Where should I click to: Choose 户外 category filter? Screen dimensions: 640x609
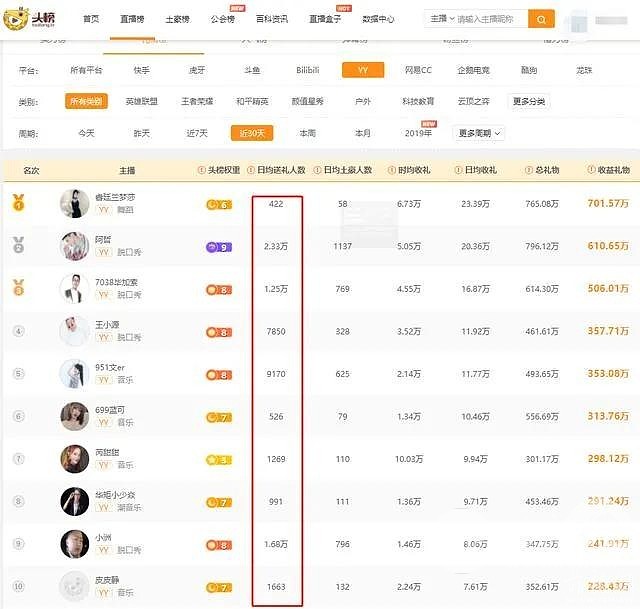(363, 101)
